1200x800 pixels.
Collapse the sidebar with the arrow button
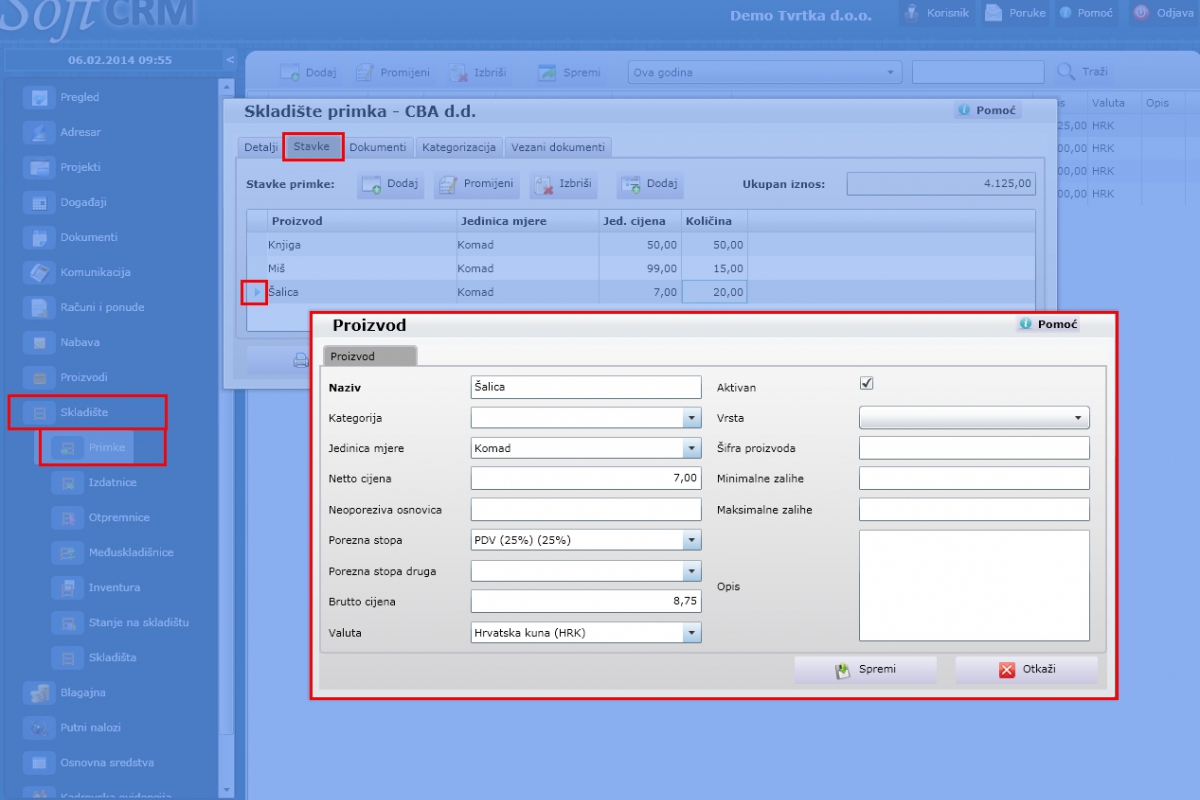pyautogui.click(x=230, y=60)
